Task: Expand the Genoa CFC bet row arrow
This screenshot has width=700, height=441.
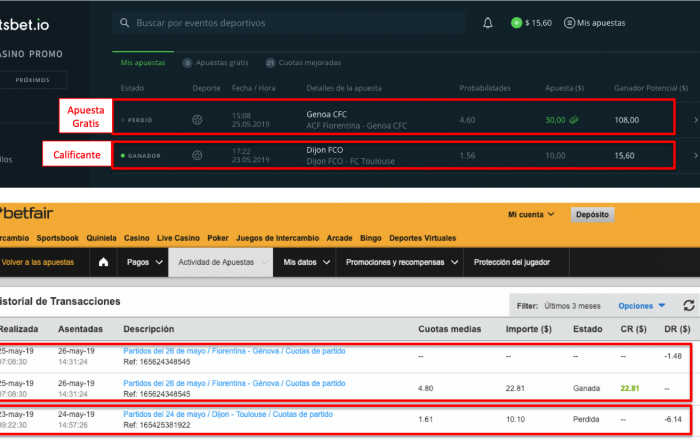Action: [x=696, y=120]
